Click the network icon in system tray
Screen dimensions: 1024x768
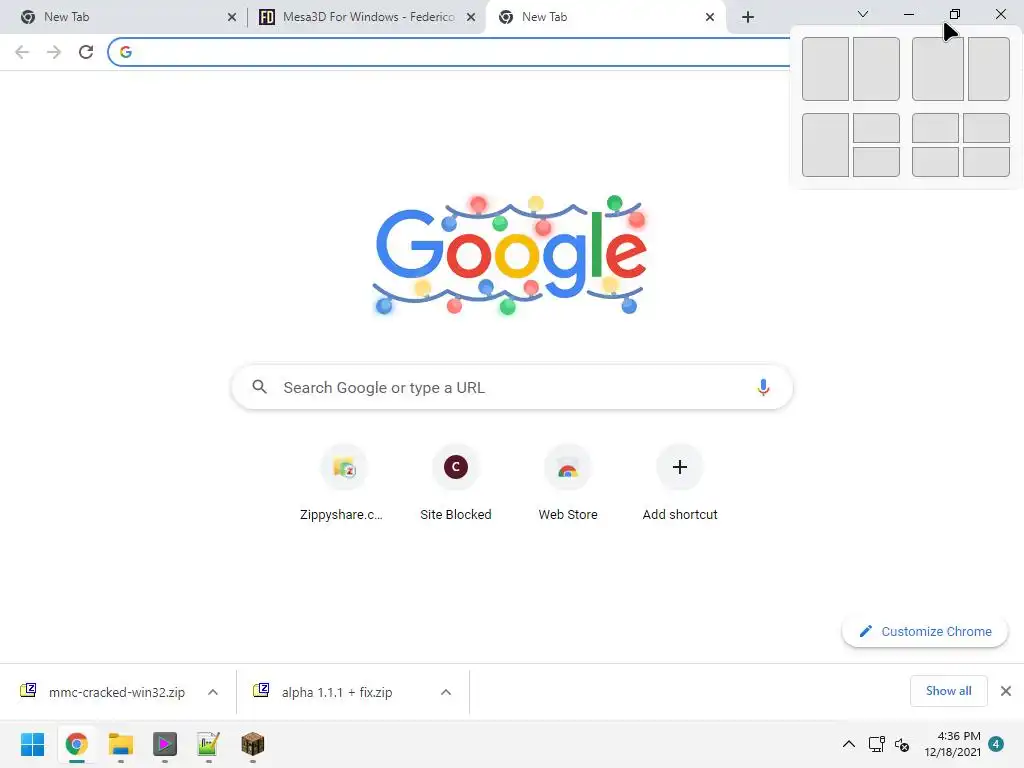(x=876, y=744)
